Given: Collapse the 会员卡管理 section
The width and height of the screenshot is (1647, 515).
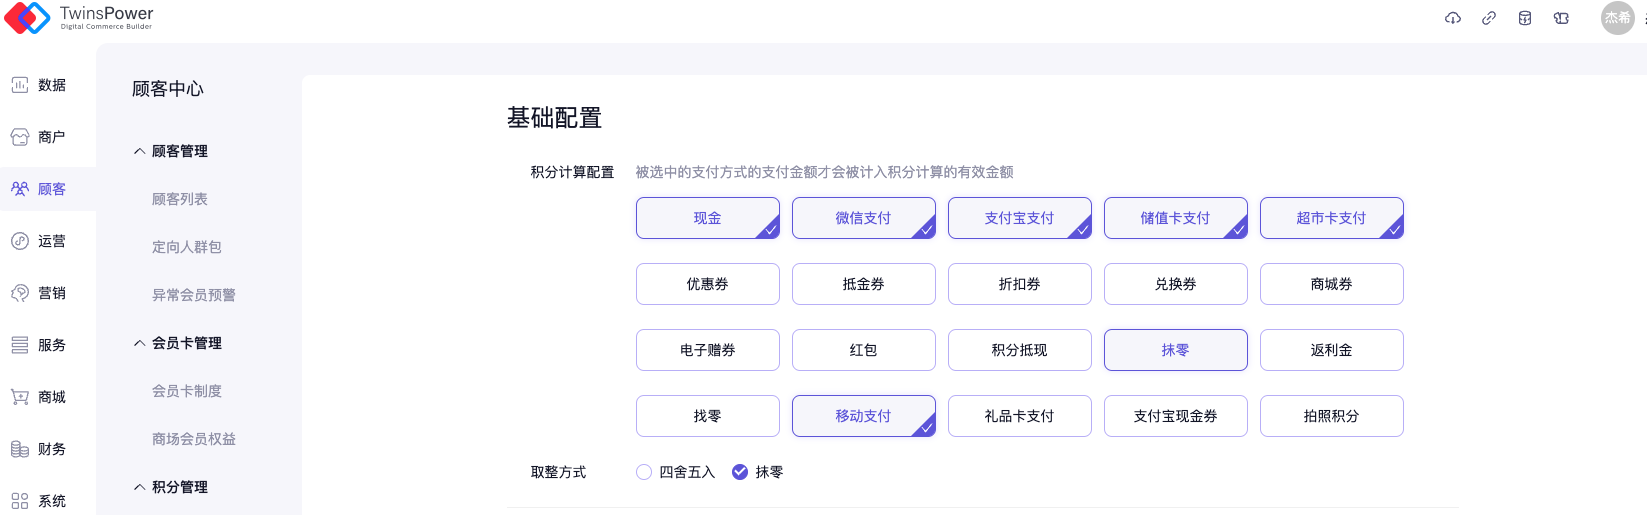Looking at the screenshot, I should tap(140, 343).
